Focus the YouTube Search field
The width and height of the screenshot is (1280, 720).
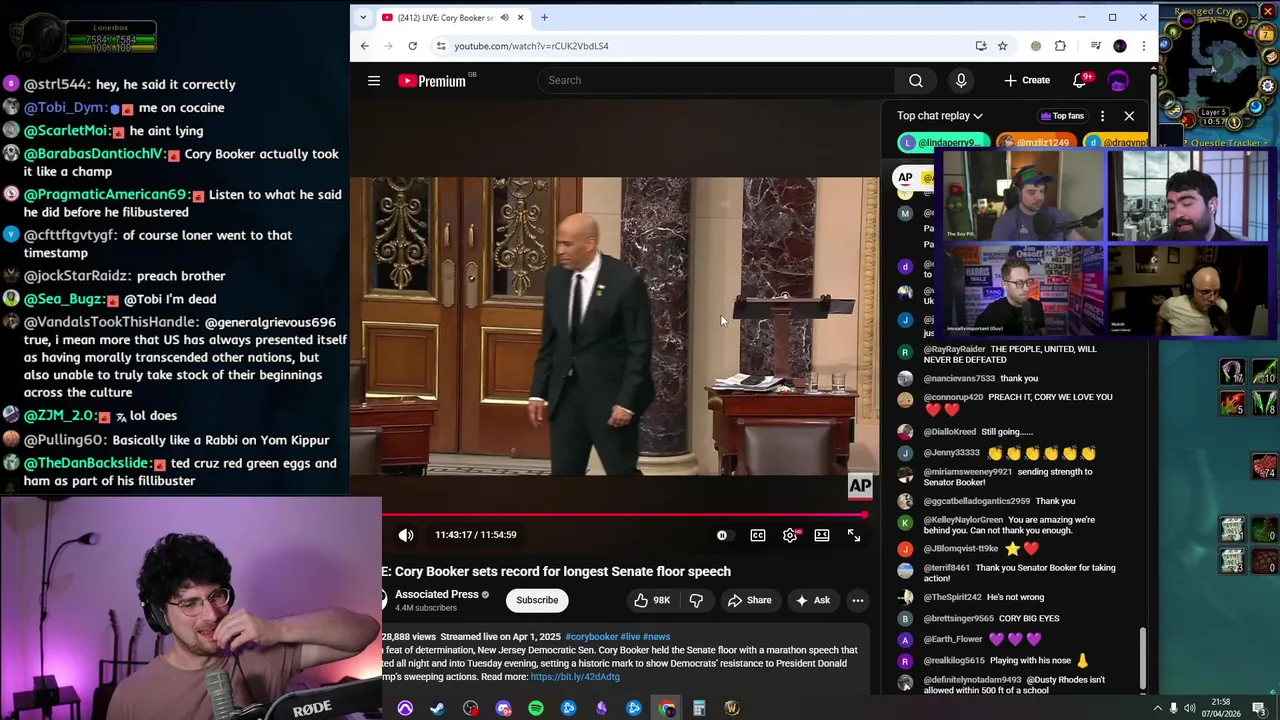coord(716,80)
